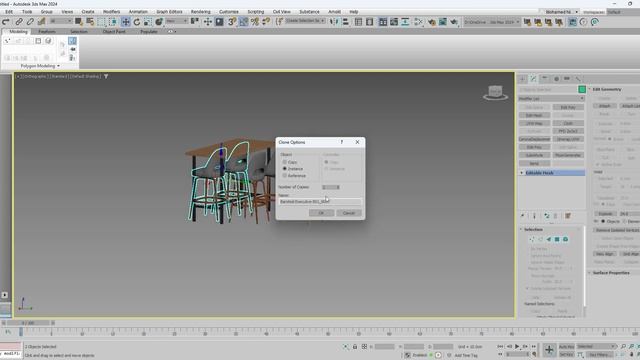The width and height of the screenshot is (640, 360).
Task: Activate the Select and Link tool
Action: (19, 22)
